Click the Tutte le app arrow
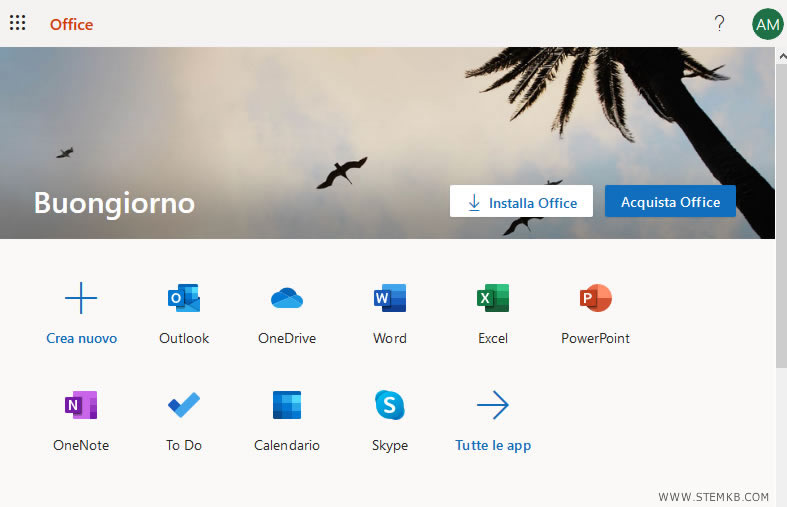This screenshot has height=507, width=787. [493, 405]
